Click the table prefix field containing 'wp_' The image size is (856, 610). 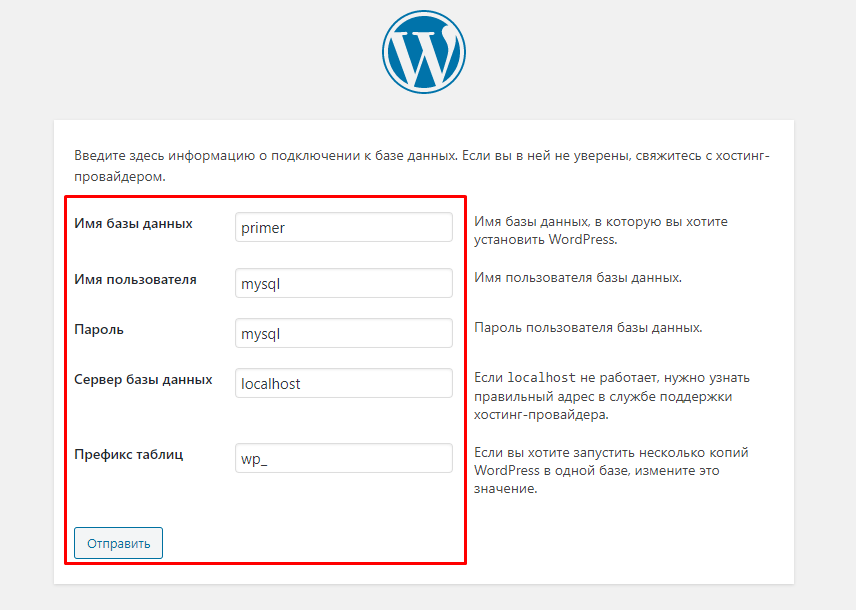[x=343, y=458]
